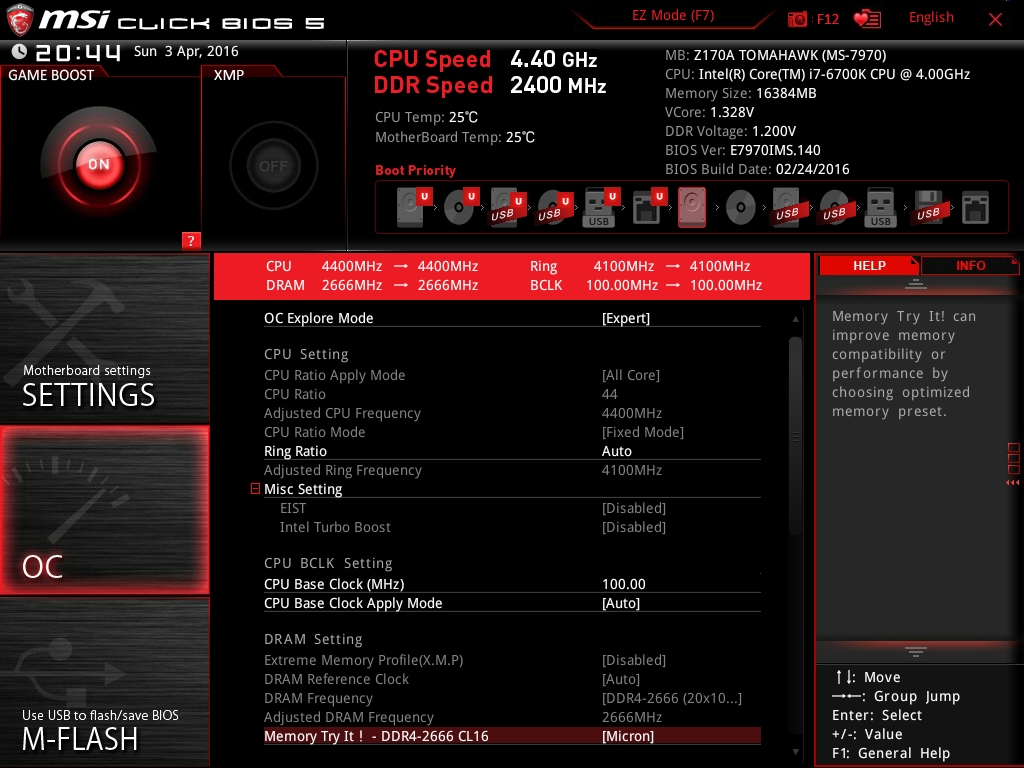
Task: Select the USB floppy disk boot icon
Action: coord(928,207)
